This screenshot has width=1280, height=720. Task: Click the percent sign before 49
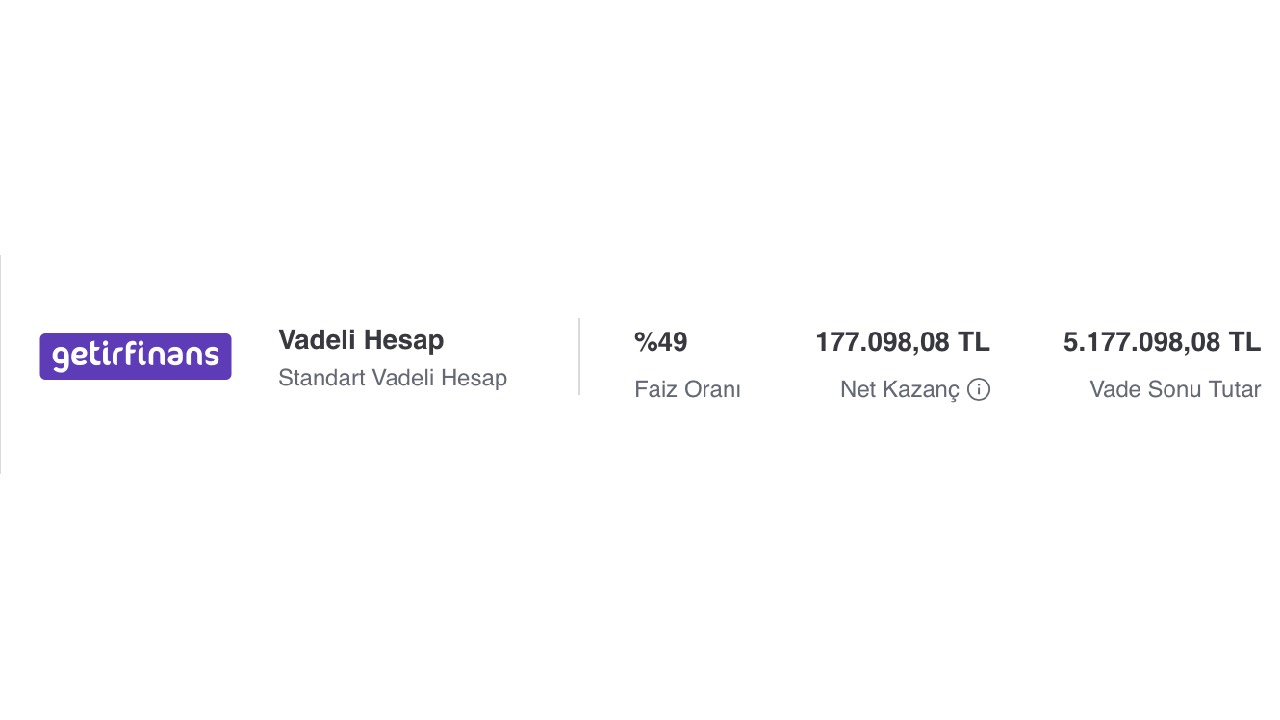pos(645,342)
